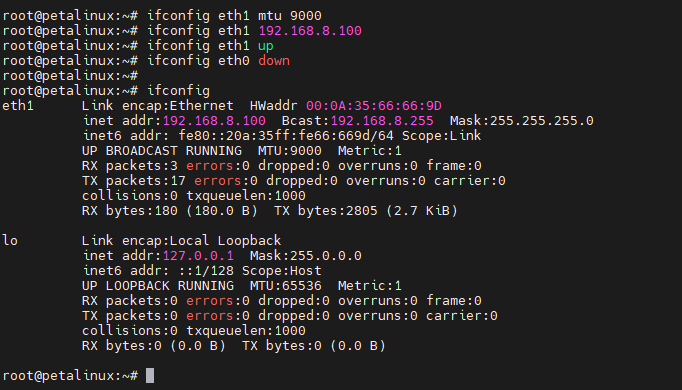
Task: Click the red 'down' keyword
Action: 274,61
